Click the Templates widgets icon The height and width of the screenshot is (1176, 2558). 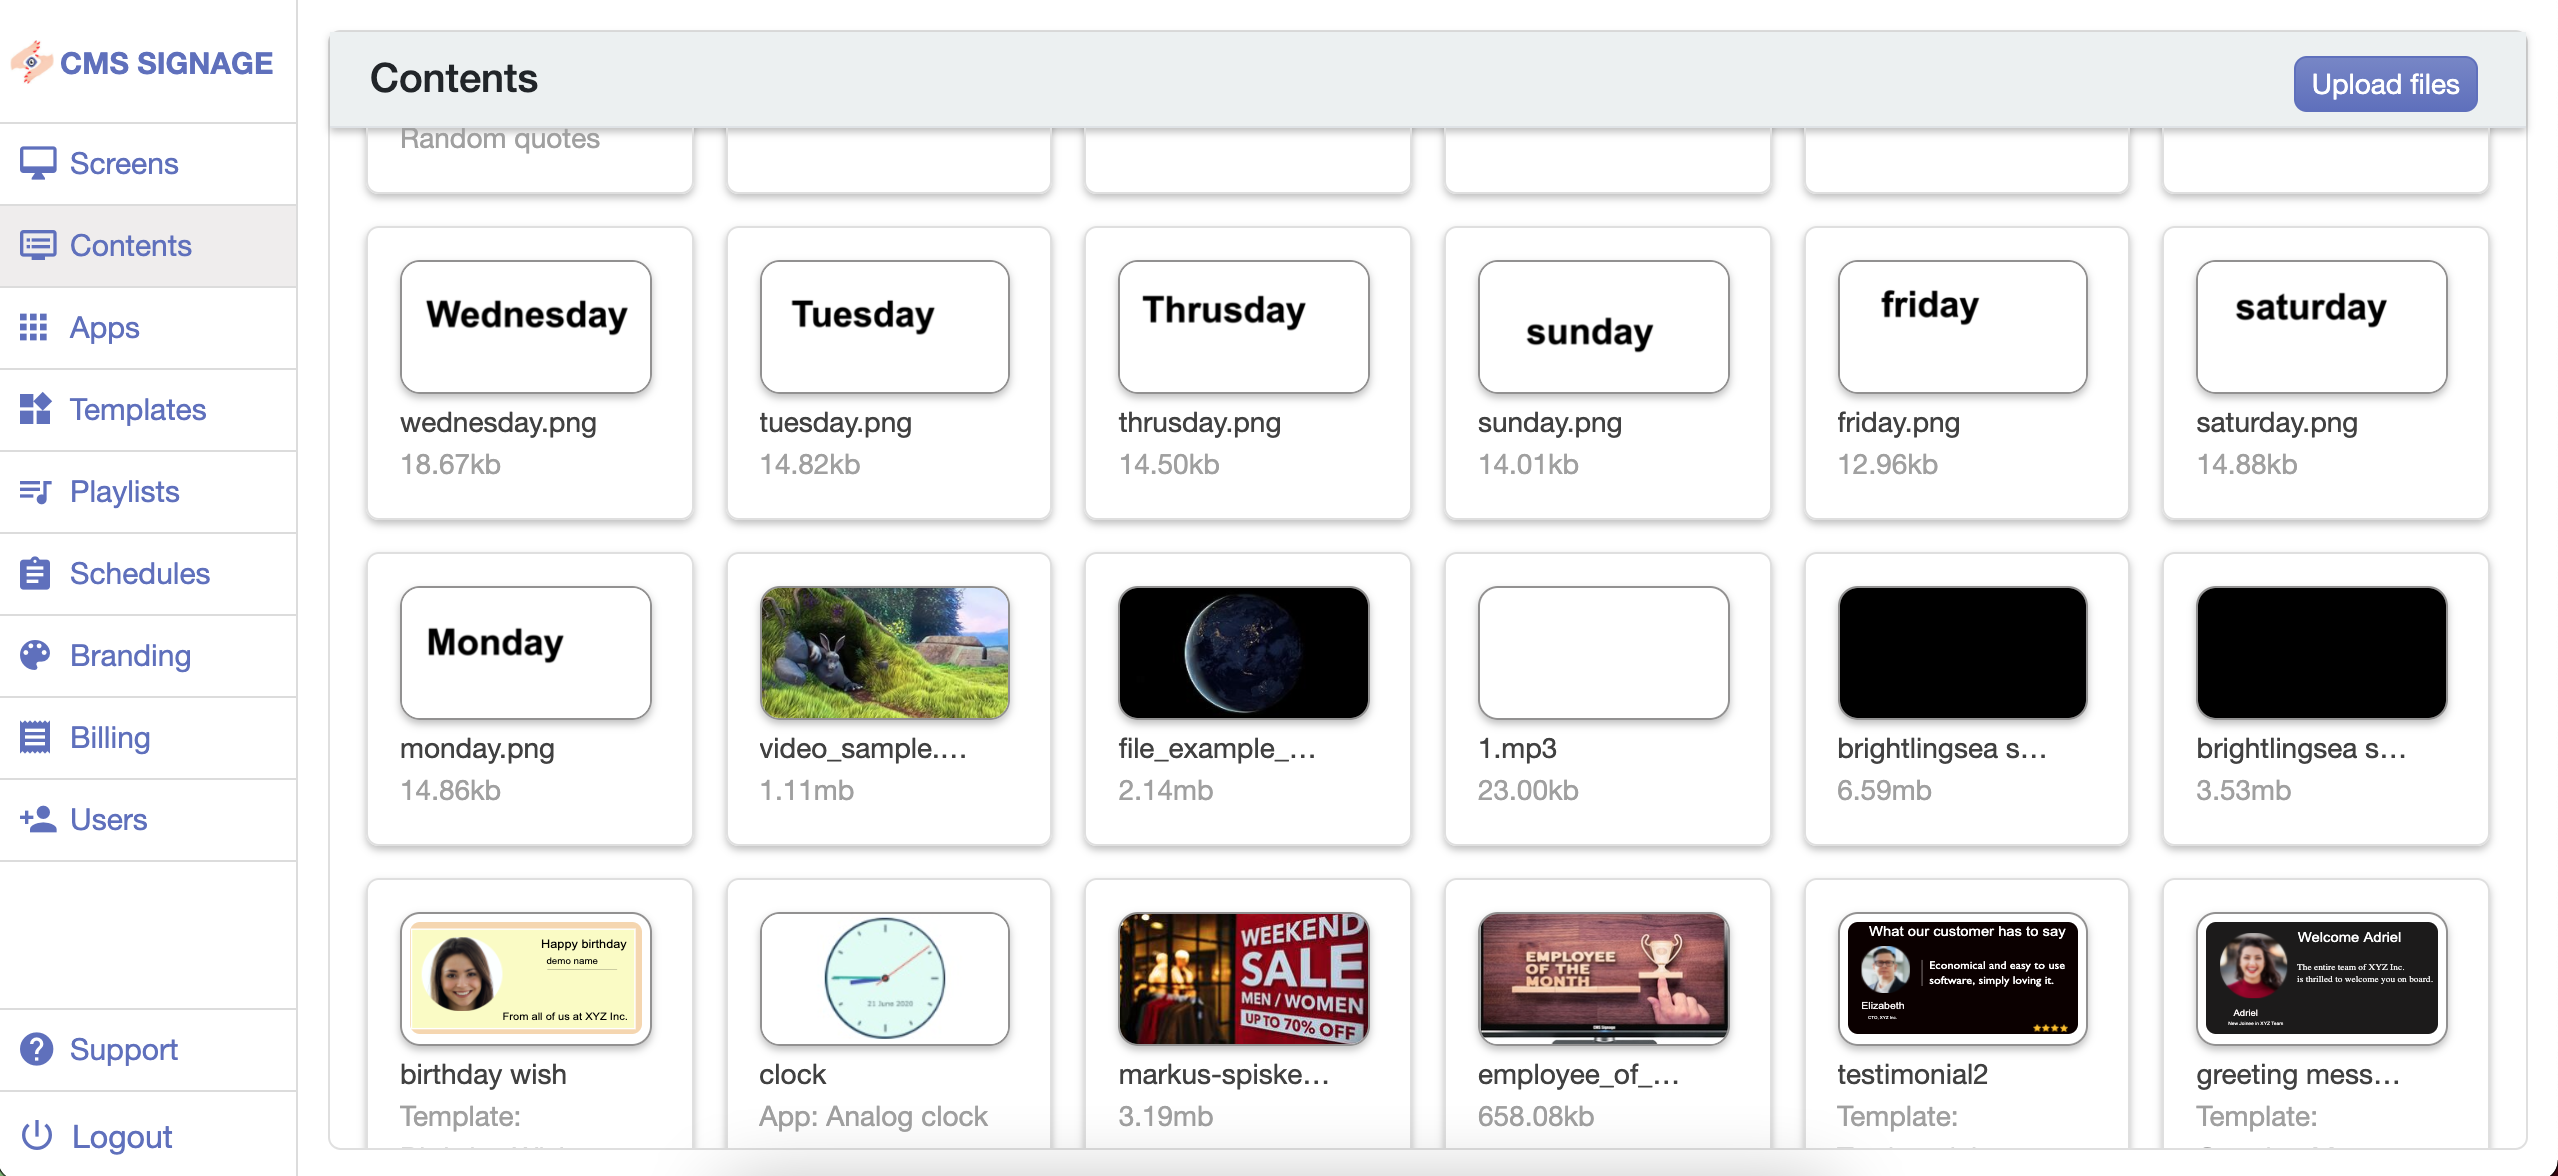pyautogui.click(x=35, y=409)
